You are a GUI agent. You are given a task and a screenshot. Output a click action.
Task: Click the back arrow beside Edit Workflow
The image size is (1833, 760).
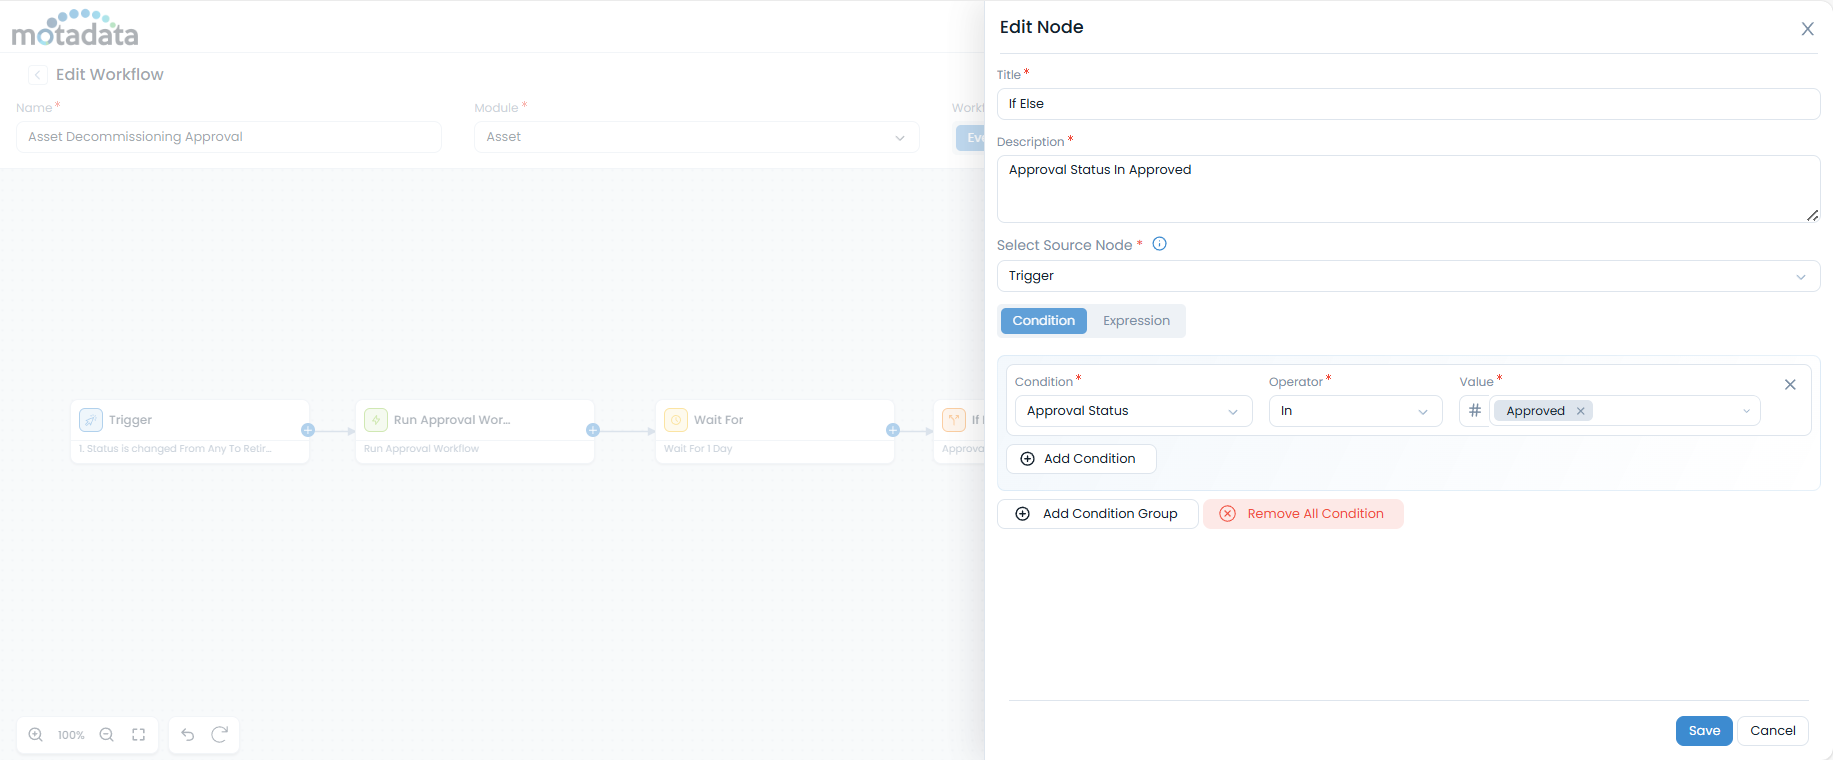tap(38, 75)
